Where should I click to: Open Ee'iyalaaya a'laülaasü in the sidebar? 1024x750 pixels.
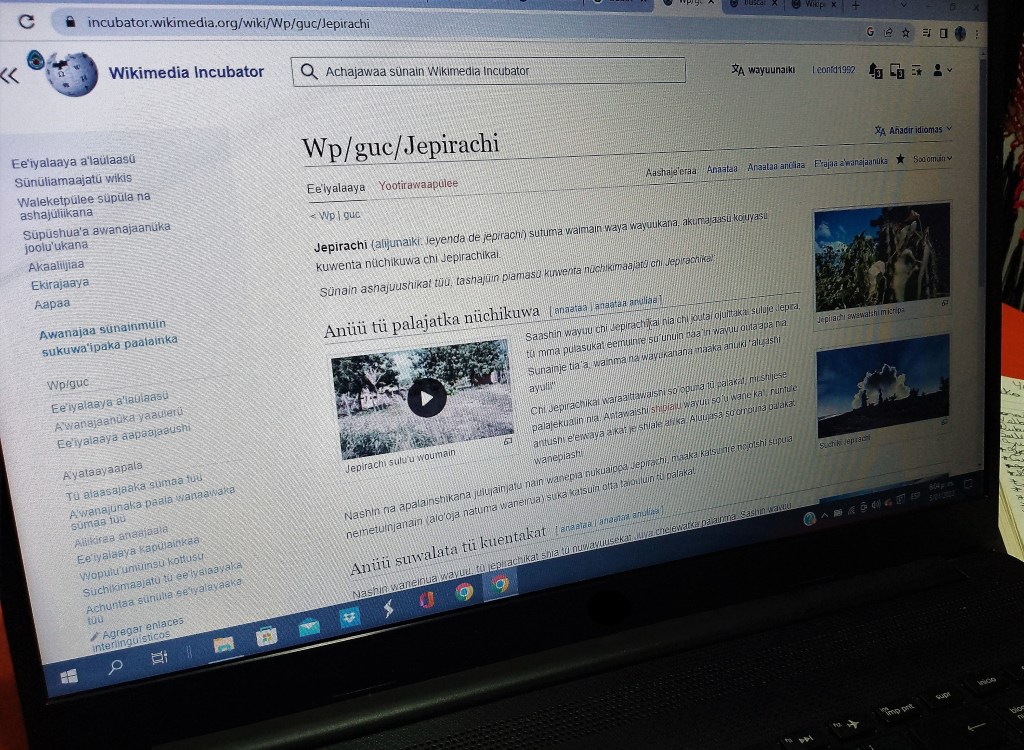pyautogui.click(x=73, y=161)
